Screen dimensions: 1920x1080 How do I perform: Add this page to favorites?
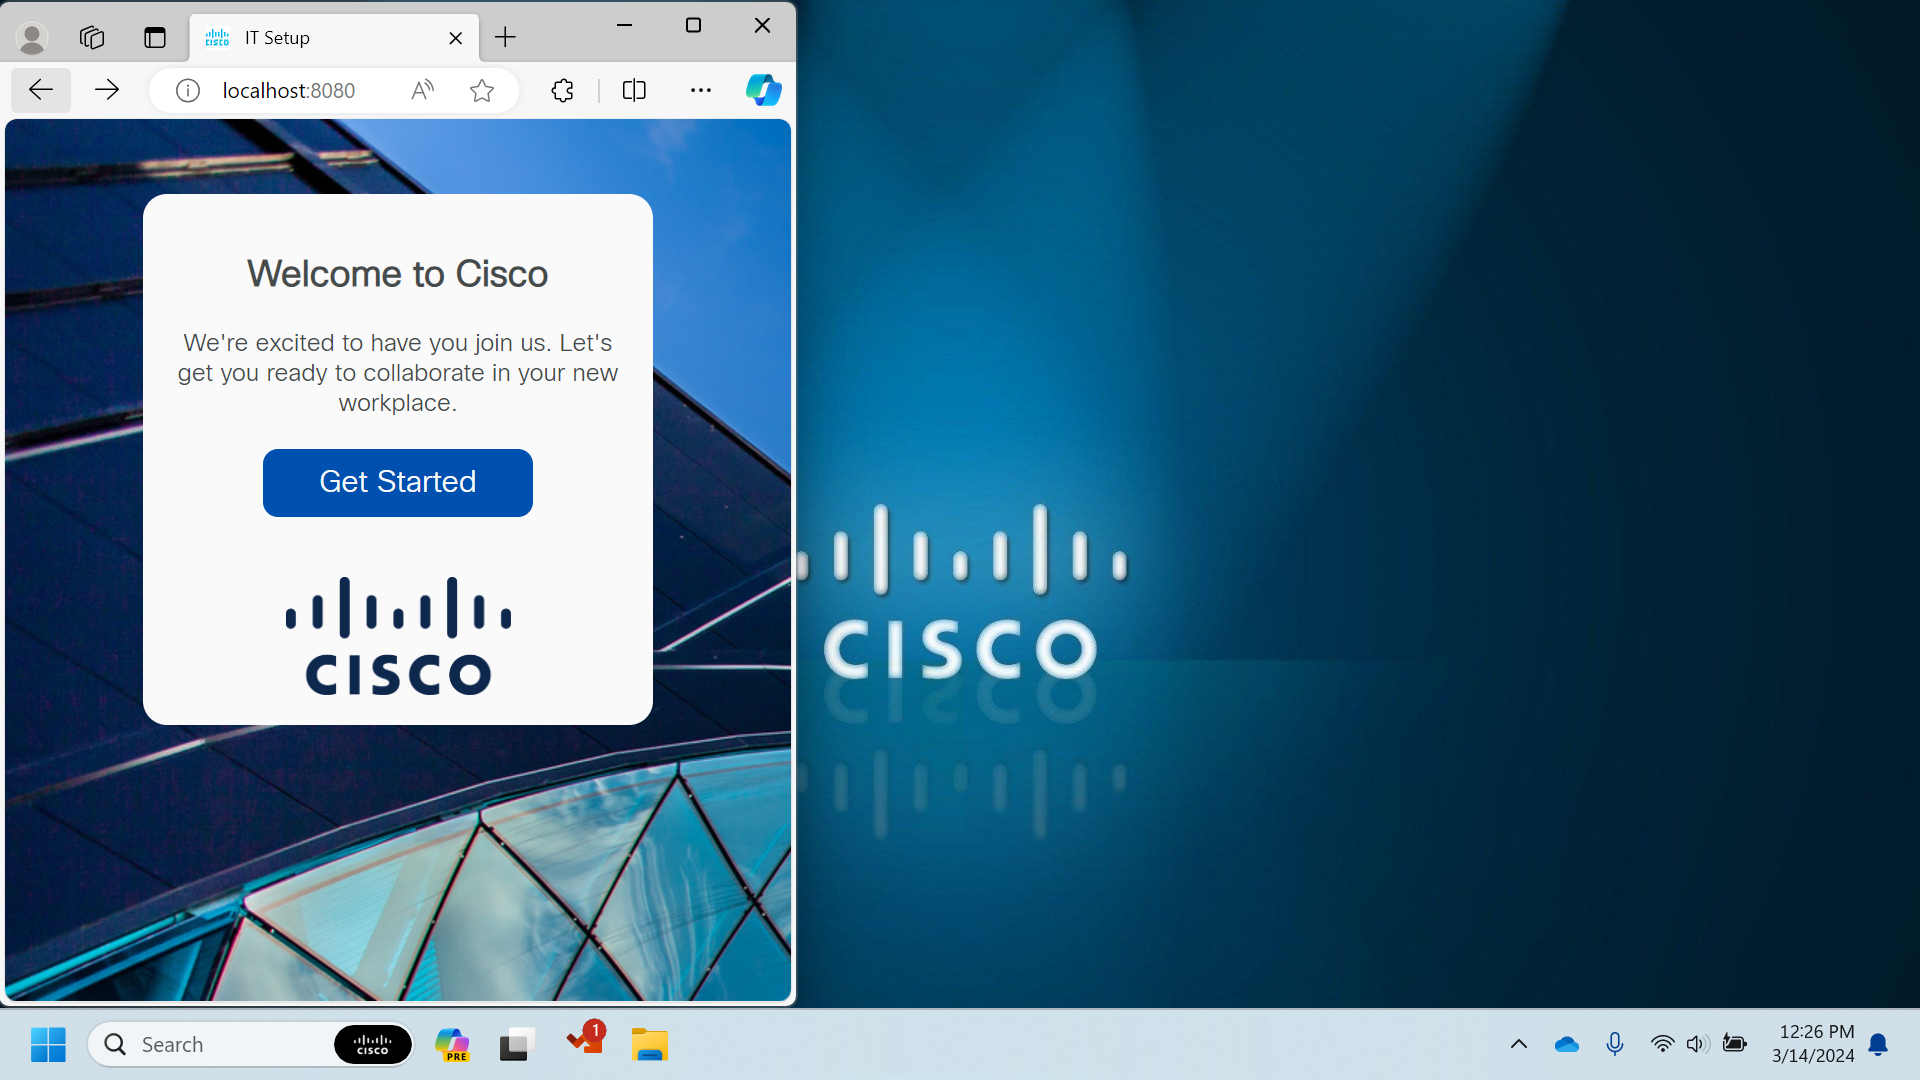coord(482,91)
